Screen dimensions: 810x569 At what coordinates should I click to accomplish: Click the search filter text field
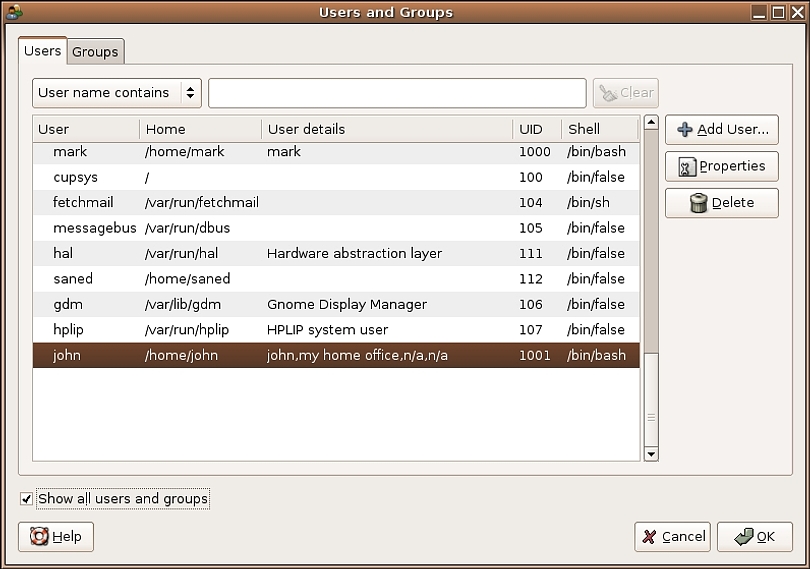tap(397, 93)
